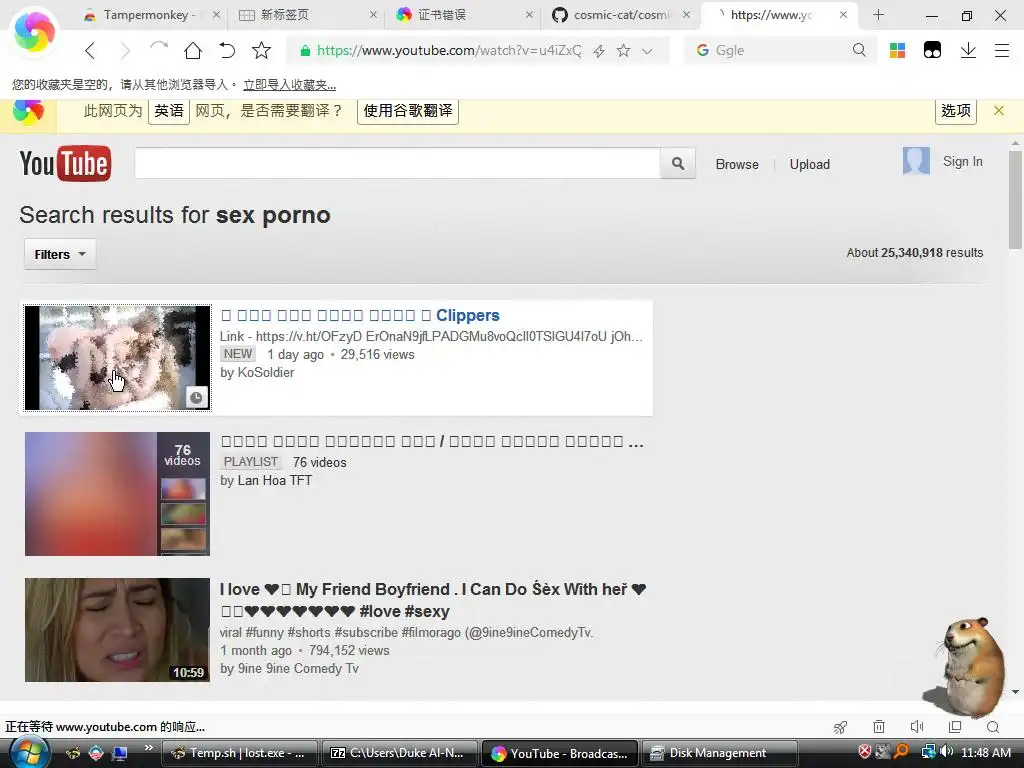Click the 立即导入收藏夹 import link
This screenshot has height=768, width=1024.
pyautogui.click(x=289, y=85)
